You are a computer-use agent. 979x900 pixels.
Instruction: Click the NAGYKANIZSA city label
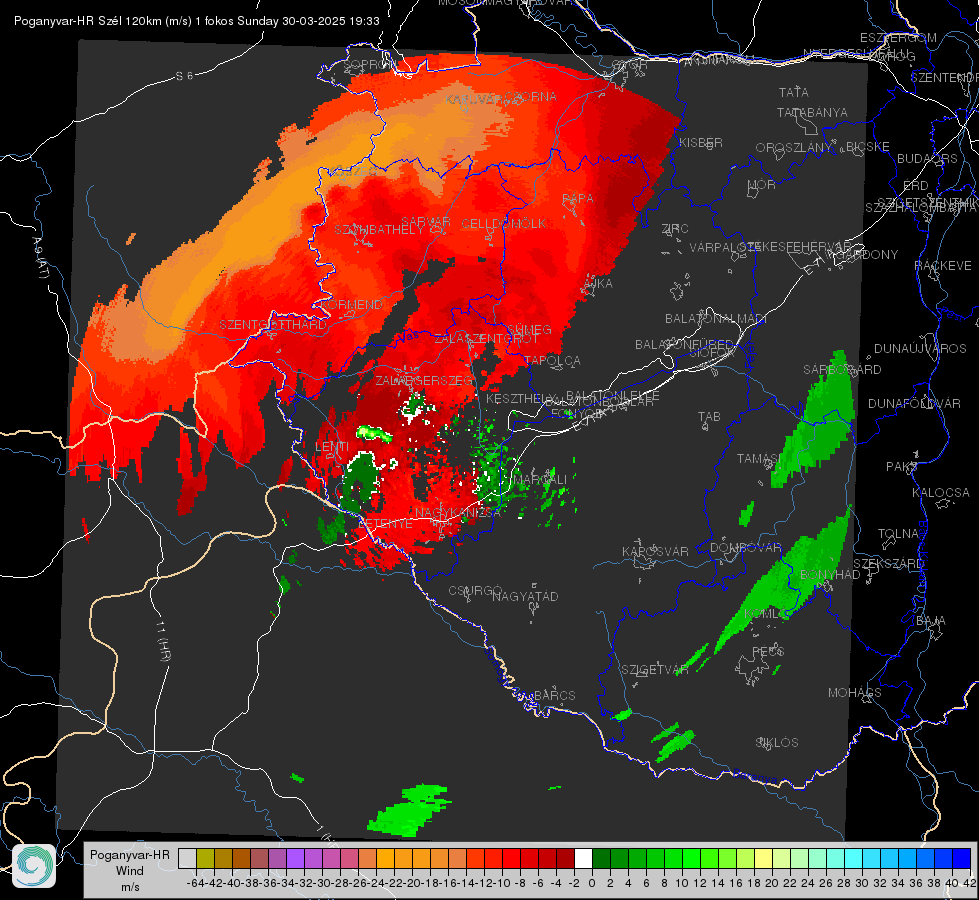pos(458,512)
